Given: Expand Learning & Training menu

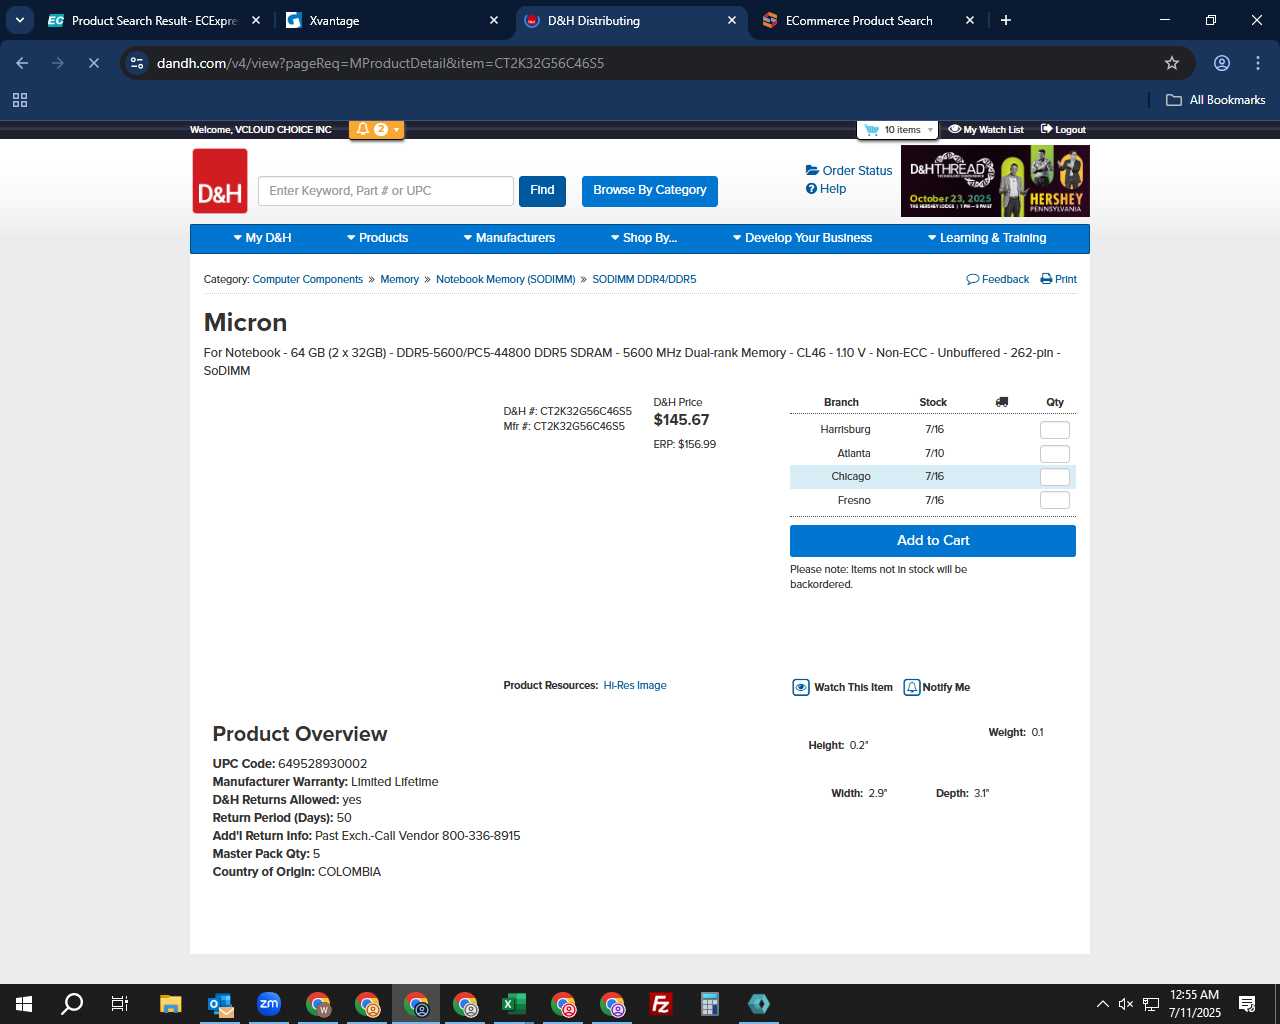Looking at the screenshot, I should pos(987,238).
